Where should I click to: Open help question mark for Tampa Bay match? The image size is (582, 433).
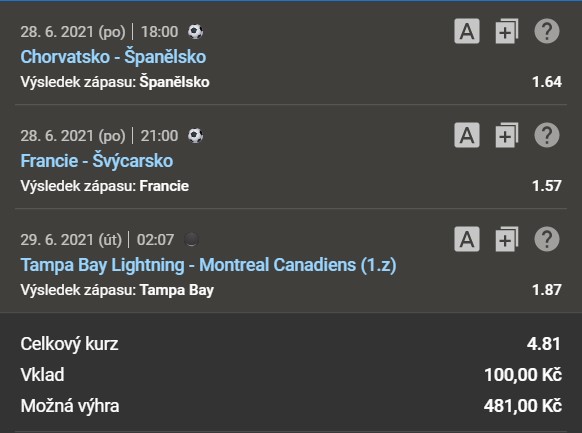[547, 239]
